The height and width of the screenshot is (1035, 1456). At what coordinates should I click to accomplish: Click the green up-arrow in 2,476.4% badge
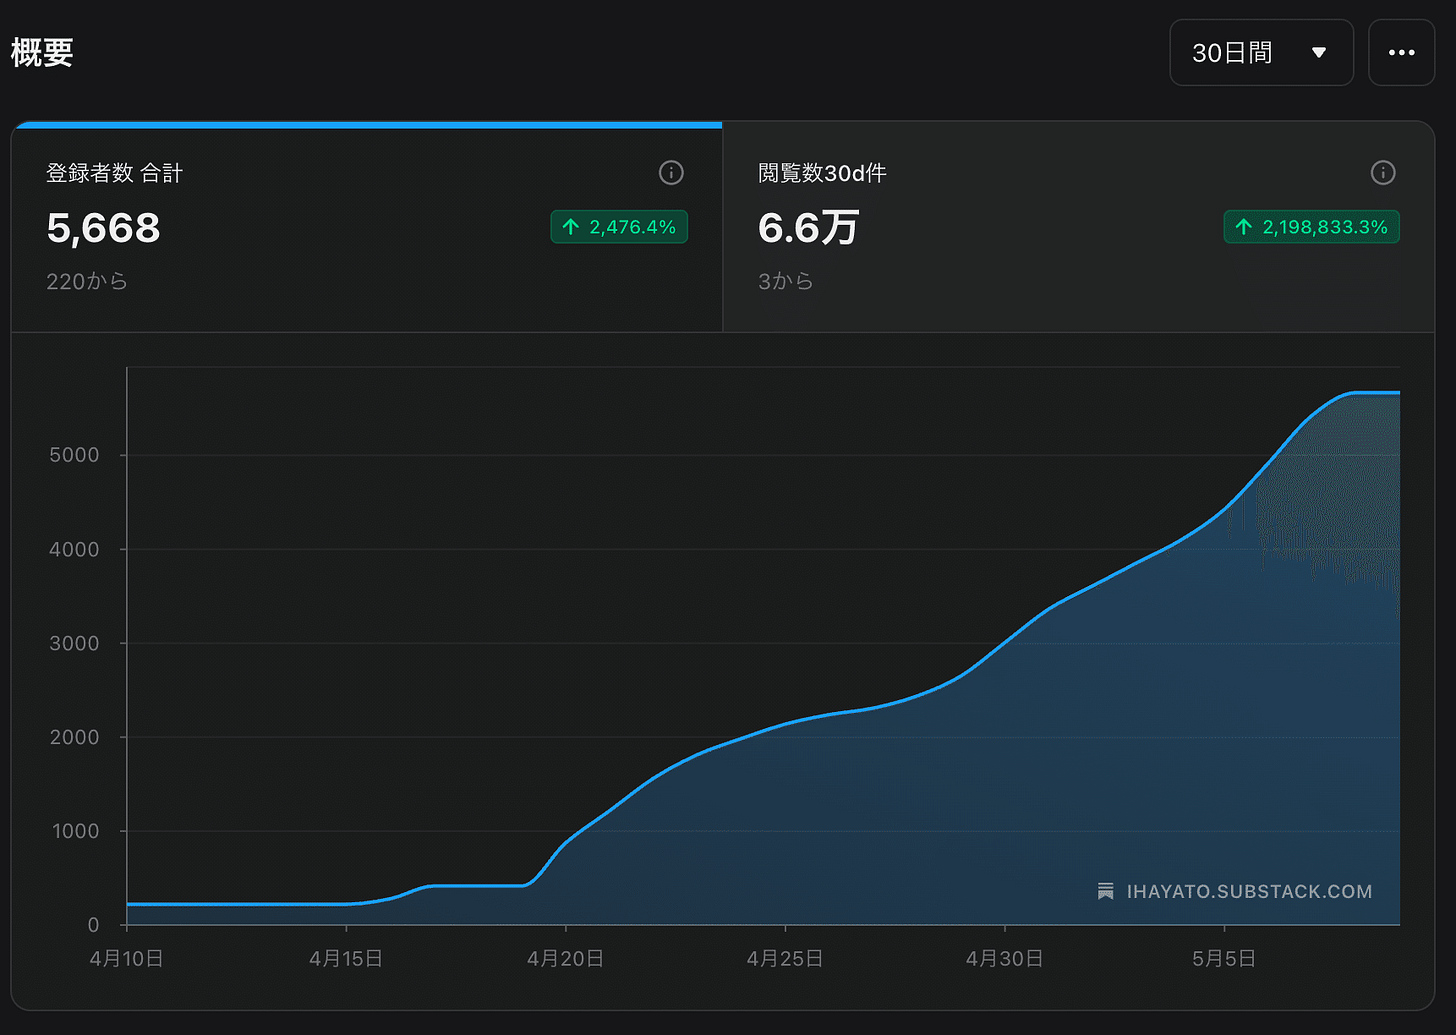pyautogui.click(x=571, y=227)
